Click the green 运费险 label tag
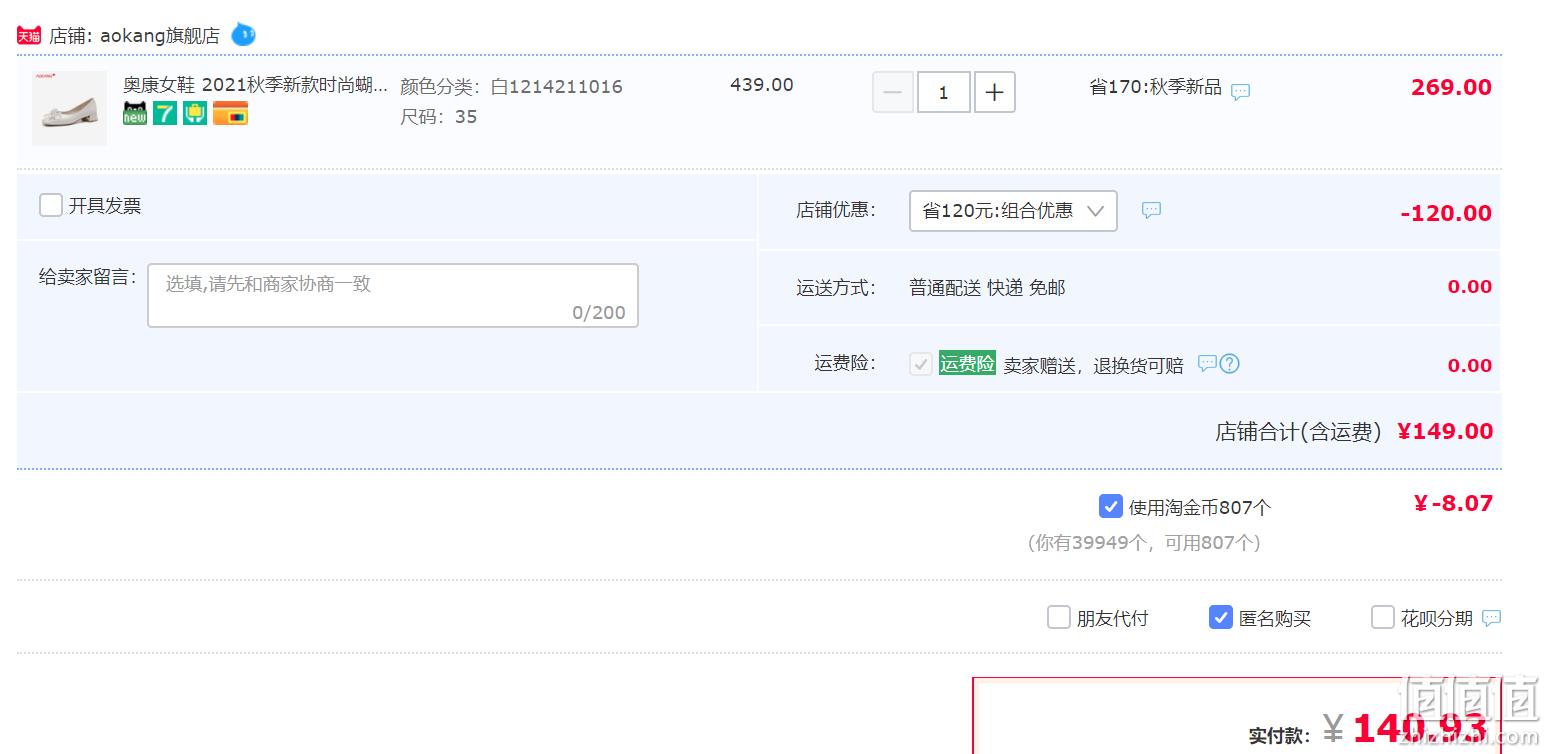This screenshot has height=754, width=1548. (x=967, y=363)
